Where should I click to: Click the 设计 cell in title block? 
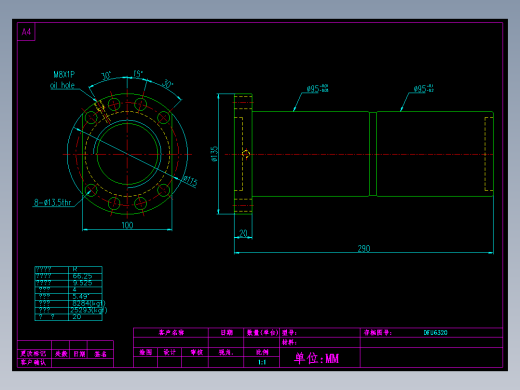pyautogui.click(x=169, y=352)
